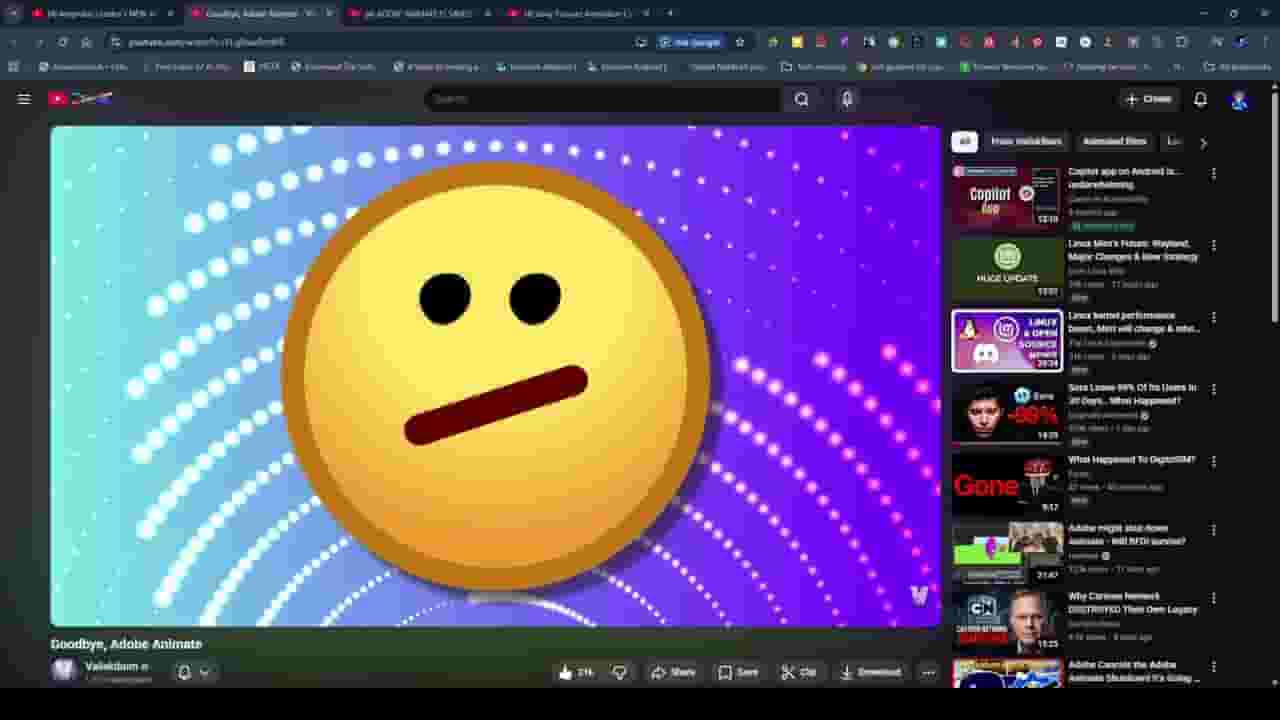Focus the YouTube search field
This screenshot has height=720, width=1280.
(x=603, y=99)
